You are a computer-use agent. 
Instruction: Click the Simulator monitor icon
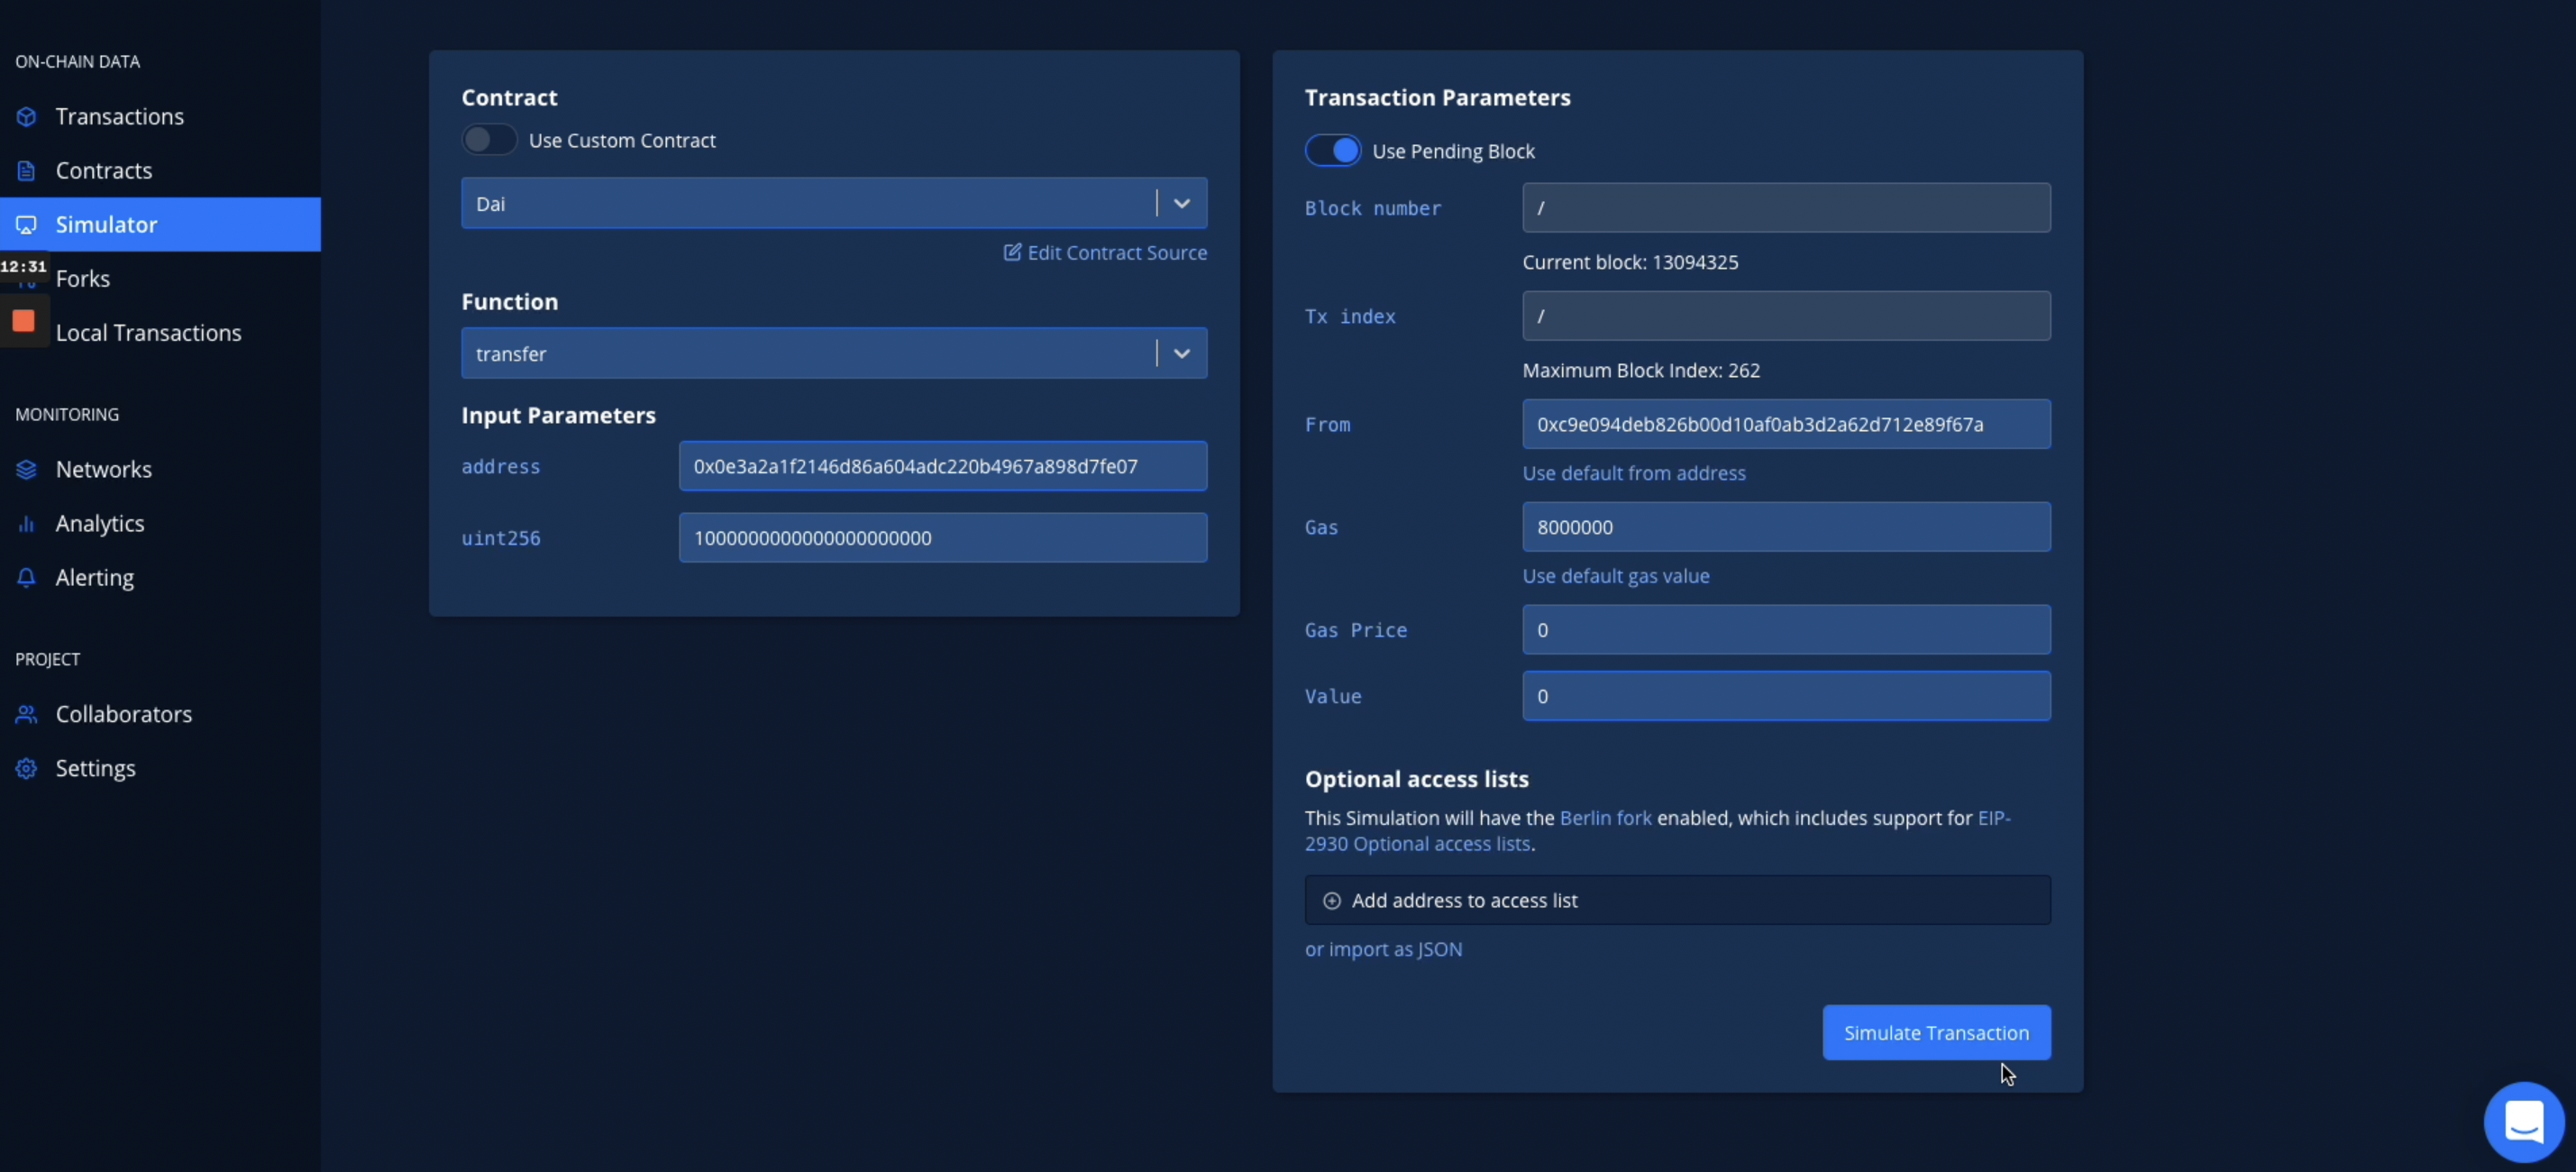pos(27,225)
